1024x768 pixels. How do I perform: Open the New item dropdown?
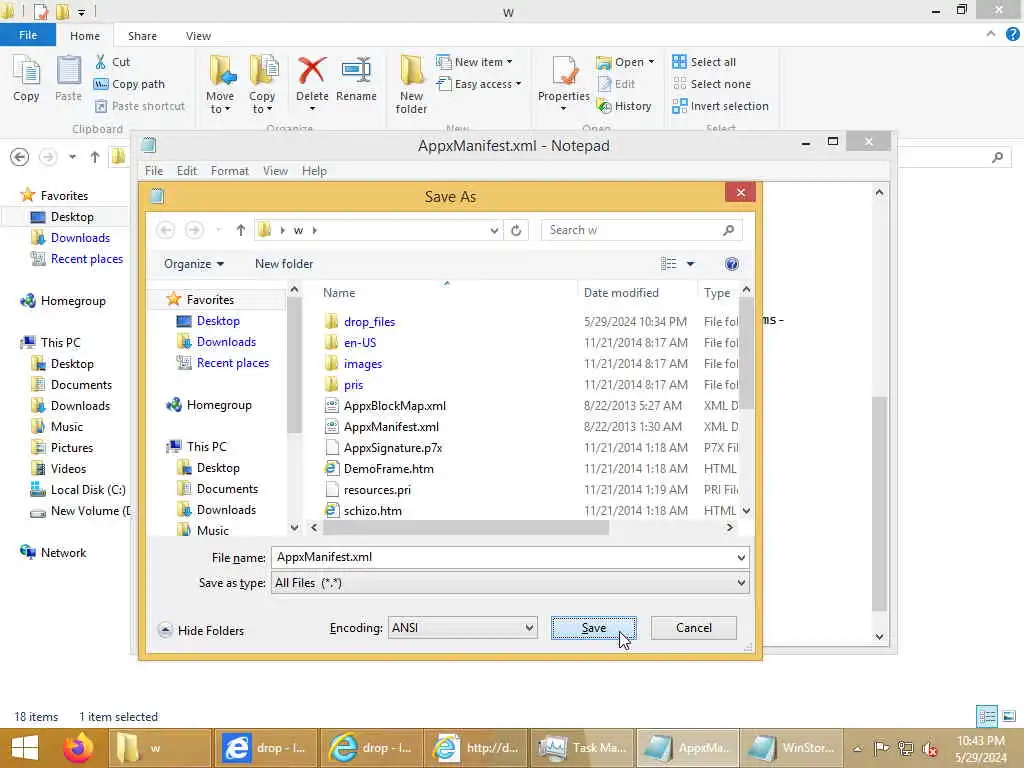475,62
